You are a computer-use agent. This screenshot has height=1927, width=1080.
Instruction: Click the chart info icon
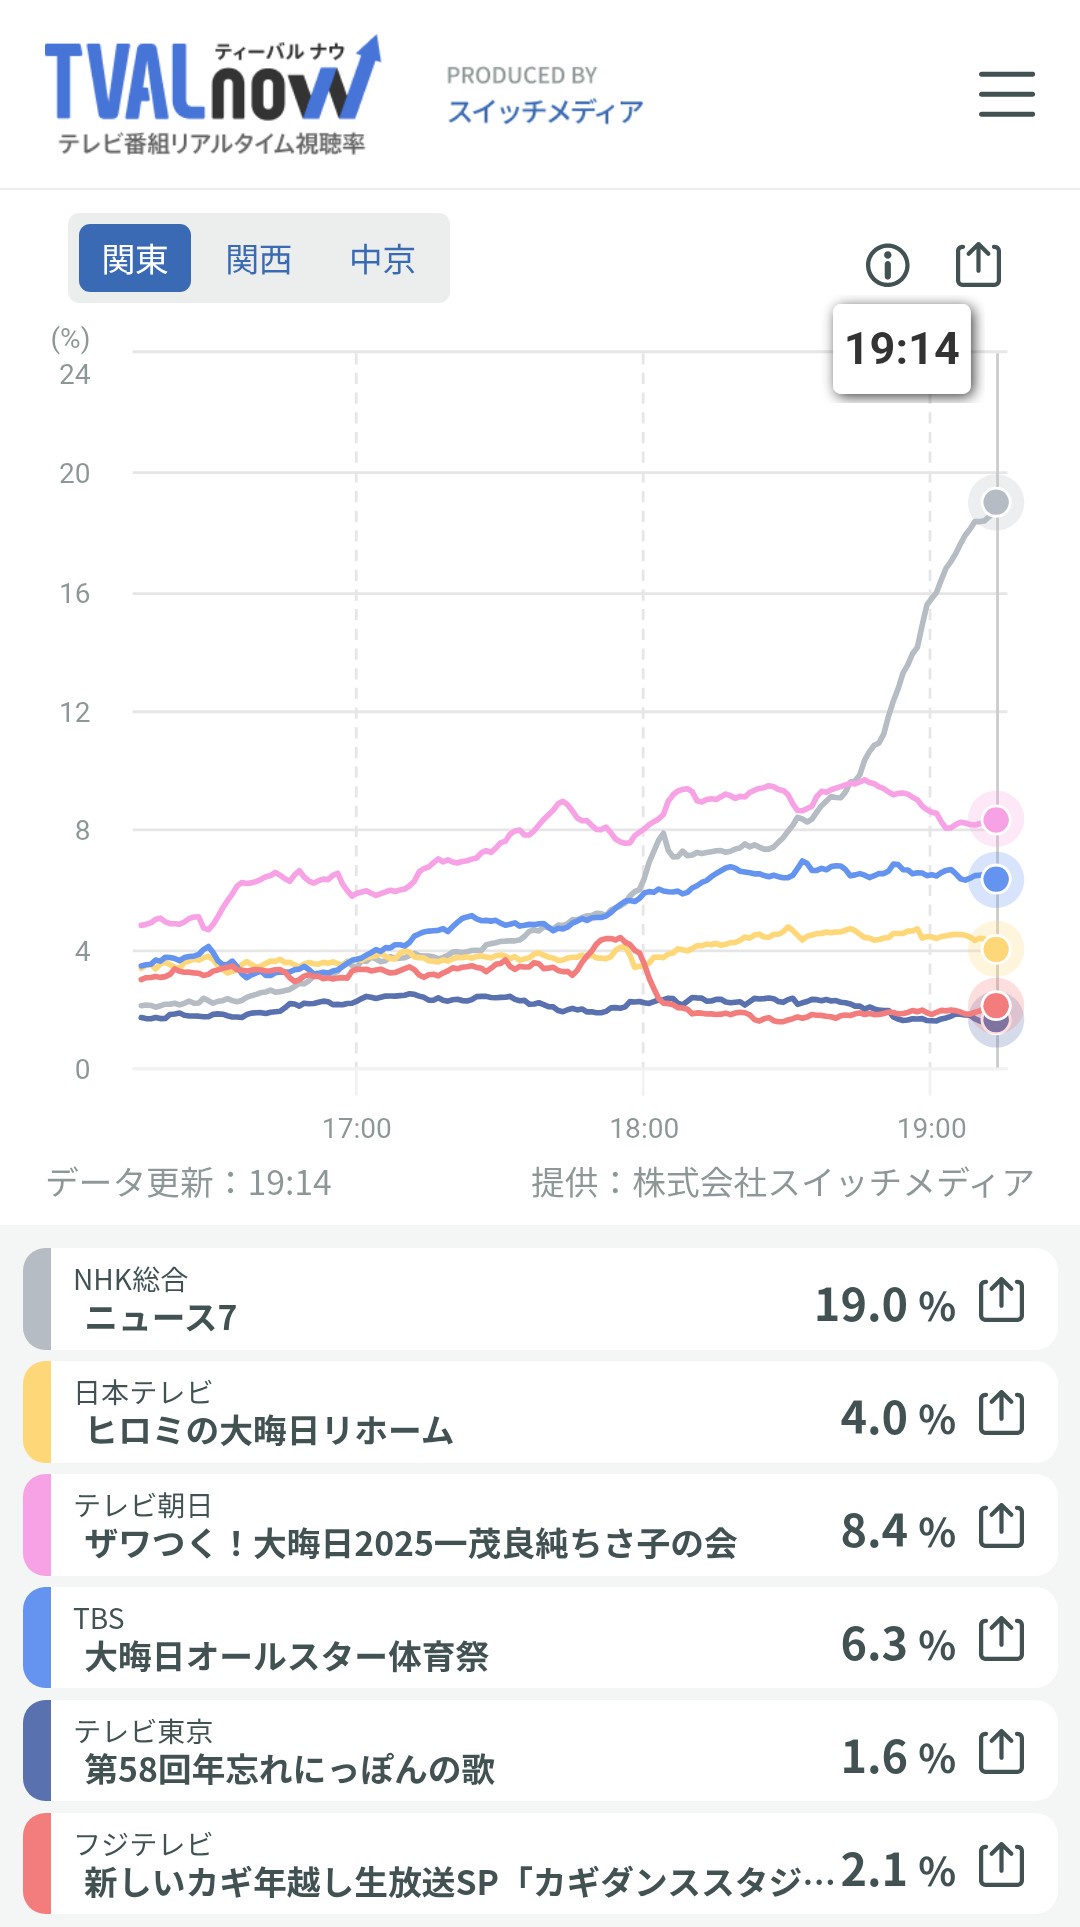(887, 265)
